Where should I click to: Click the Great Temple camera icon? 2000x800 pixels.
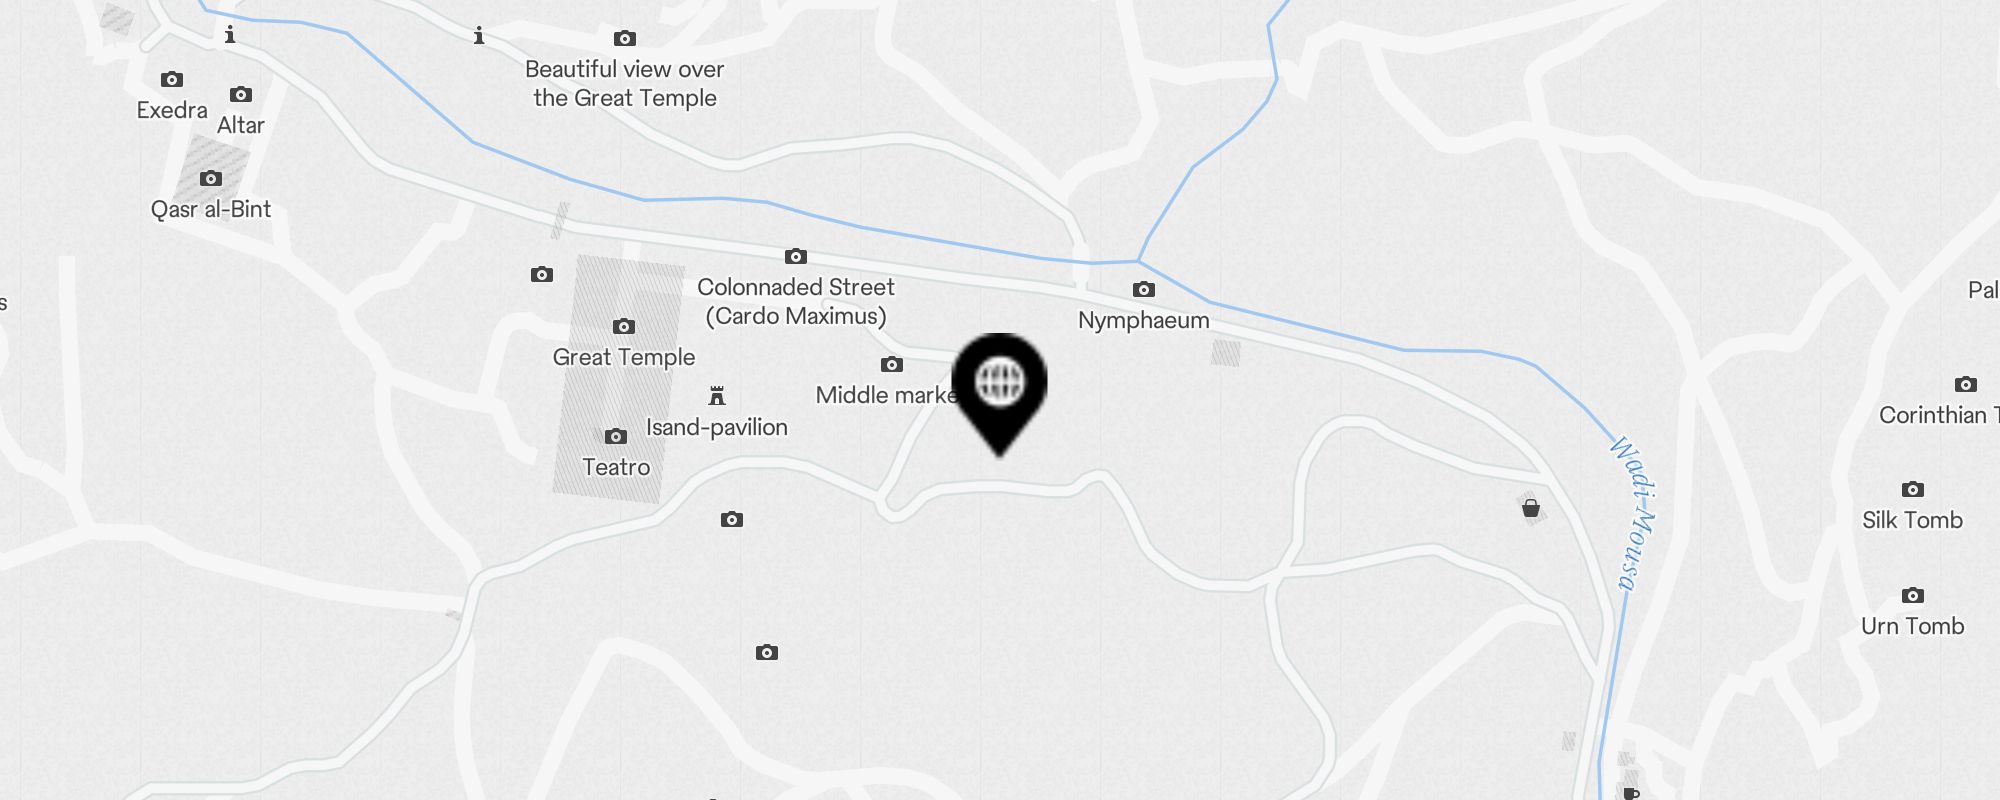(624, 326)
